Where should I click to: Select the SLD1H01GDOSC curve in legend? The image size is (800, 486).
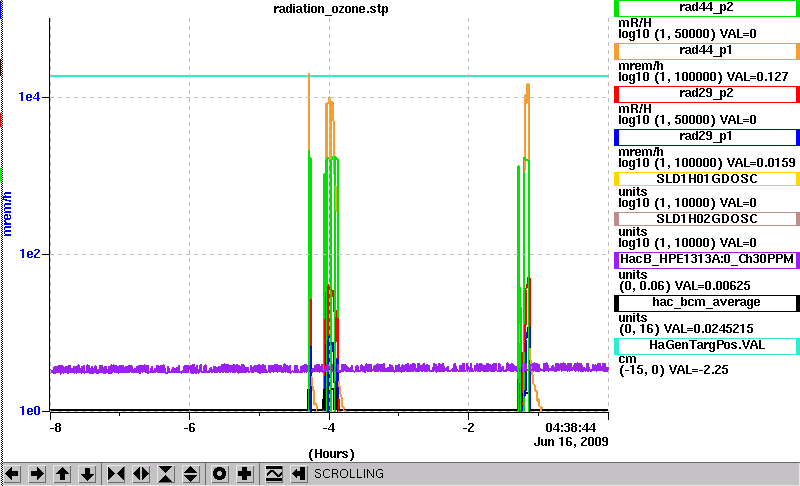707,179
